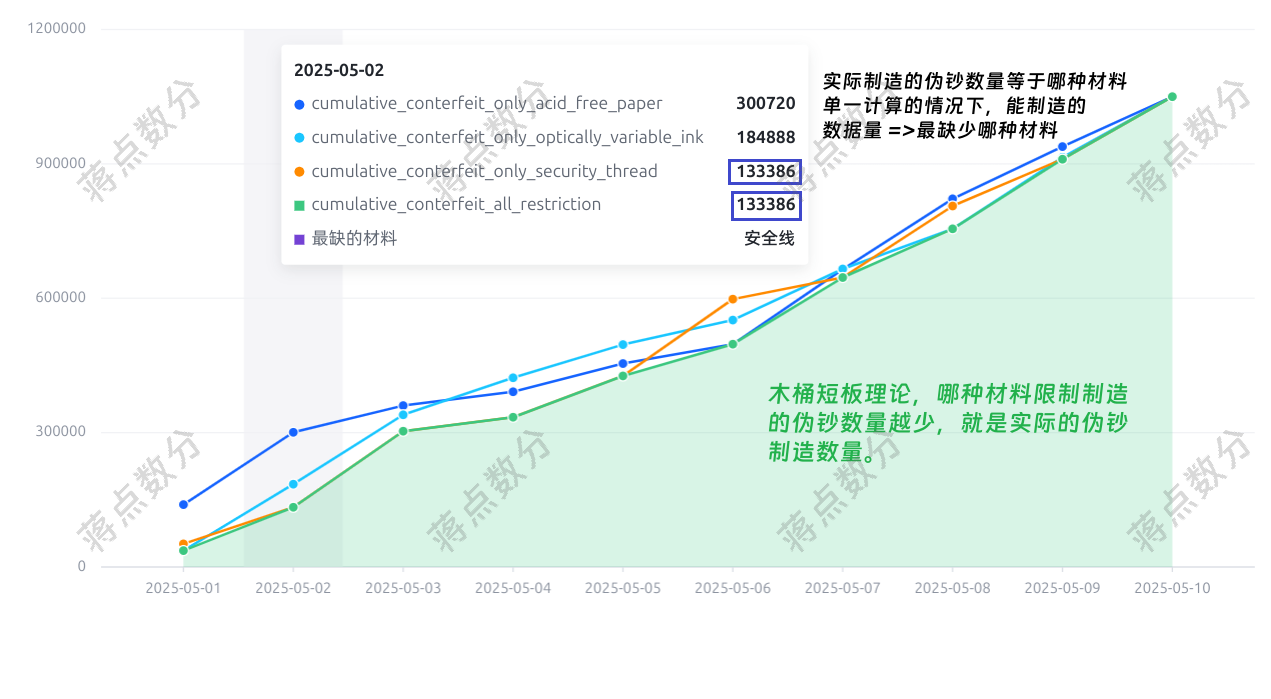Click the purple 最缺的材料 legend marker
Screen dimensions: 1271x699
click(299, 239)
